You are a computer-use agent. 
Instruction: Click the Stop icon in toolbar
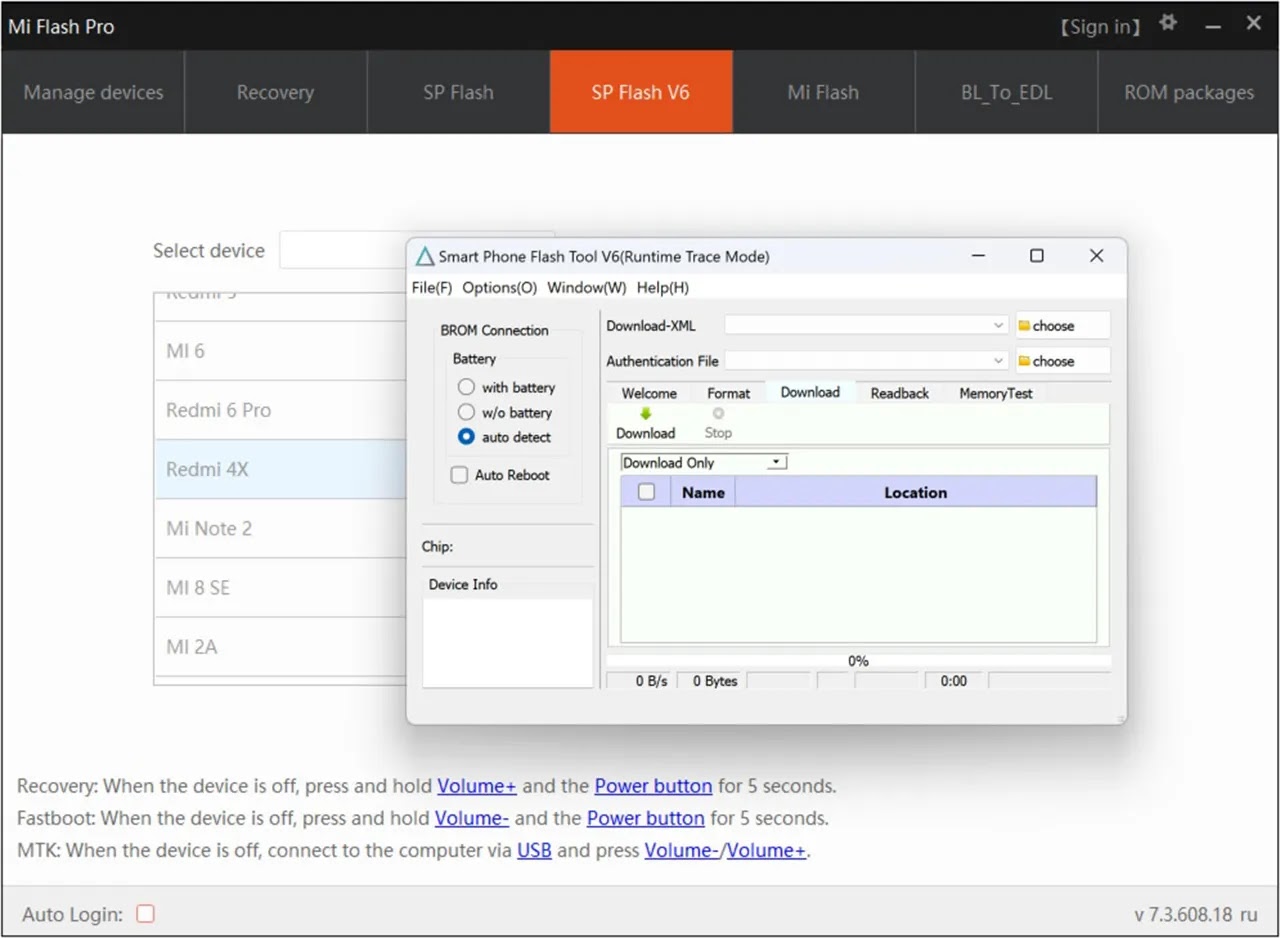tap(718, 413)
